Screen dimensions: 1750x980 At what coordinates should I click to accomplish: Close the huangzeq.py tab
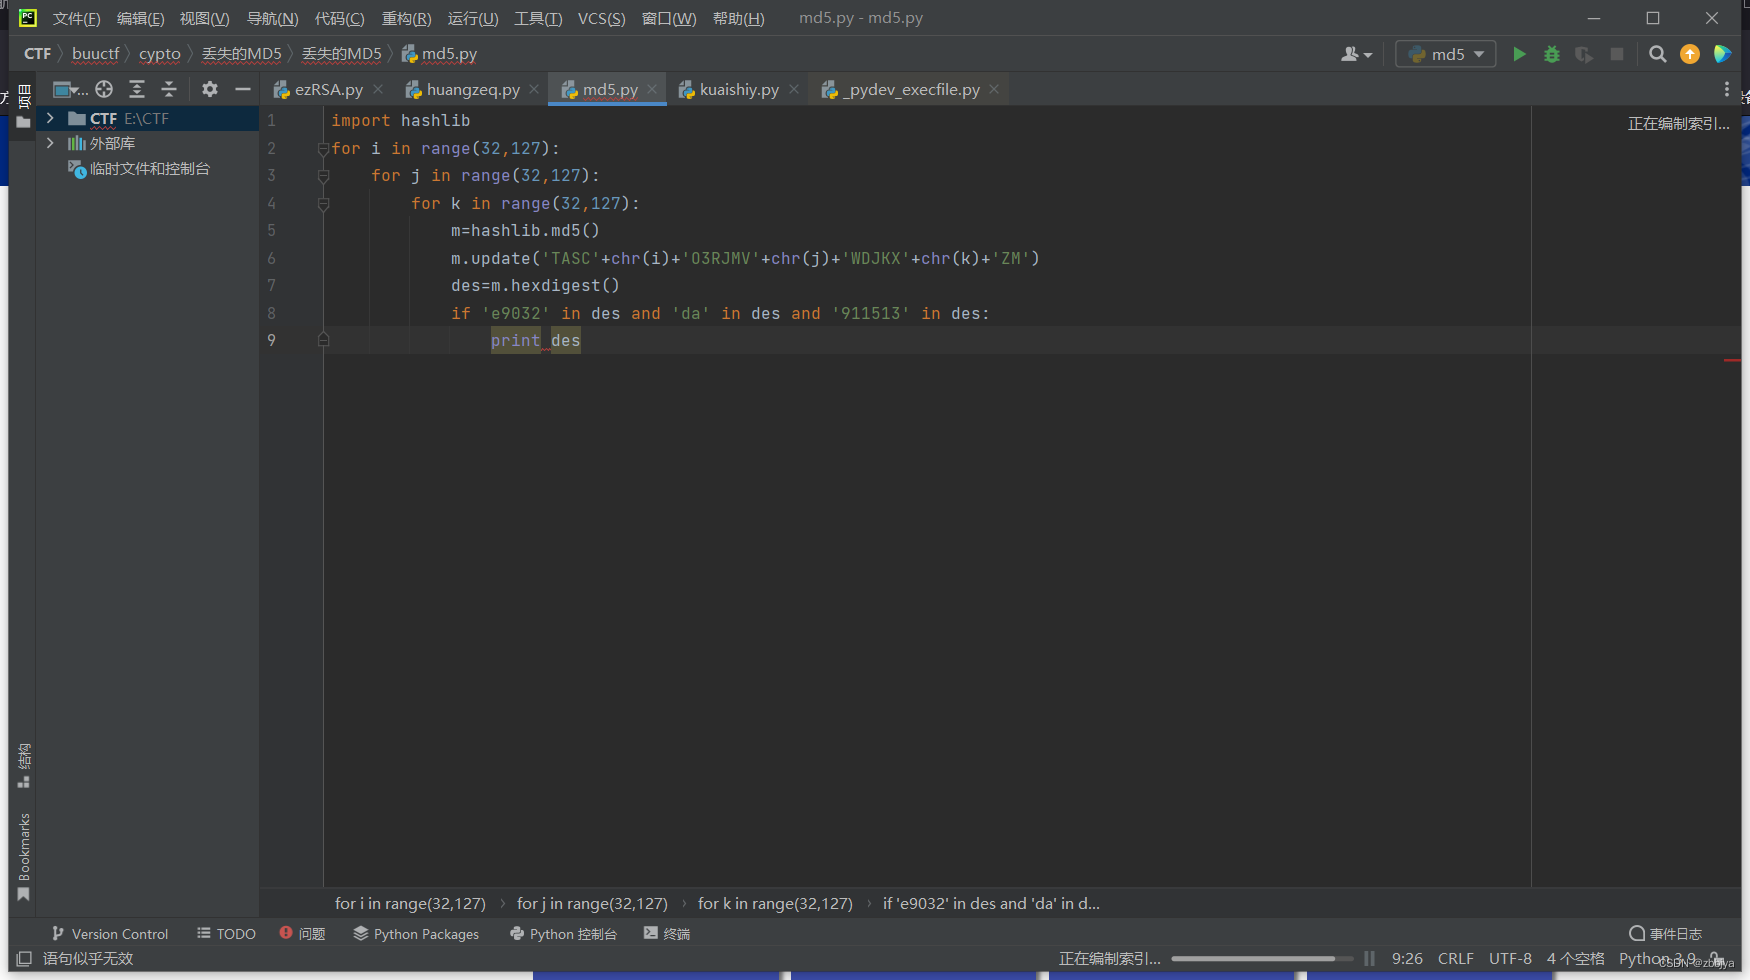534,89
